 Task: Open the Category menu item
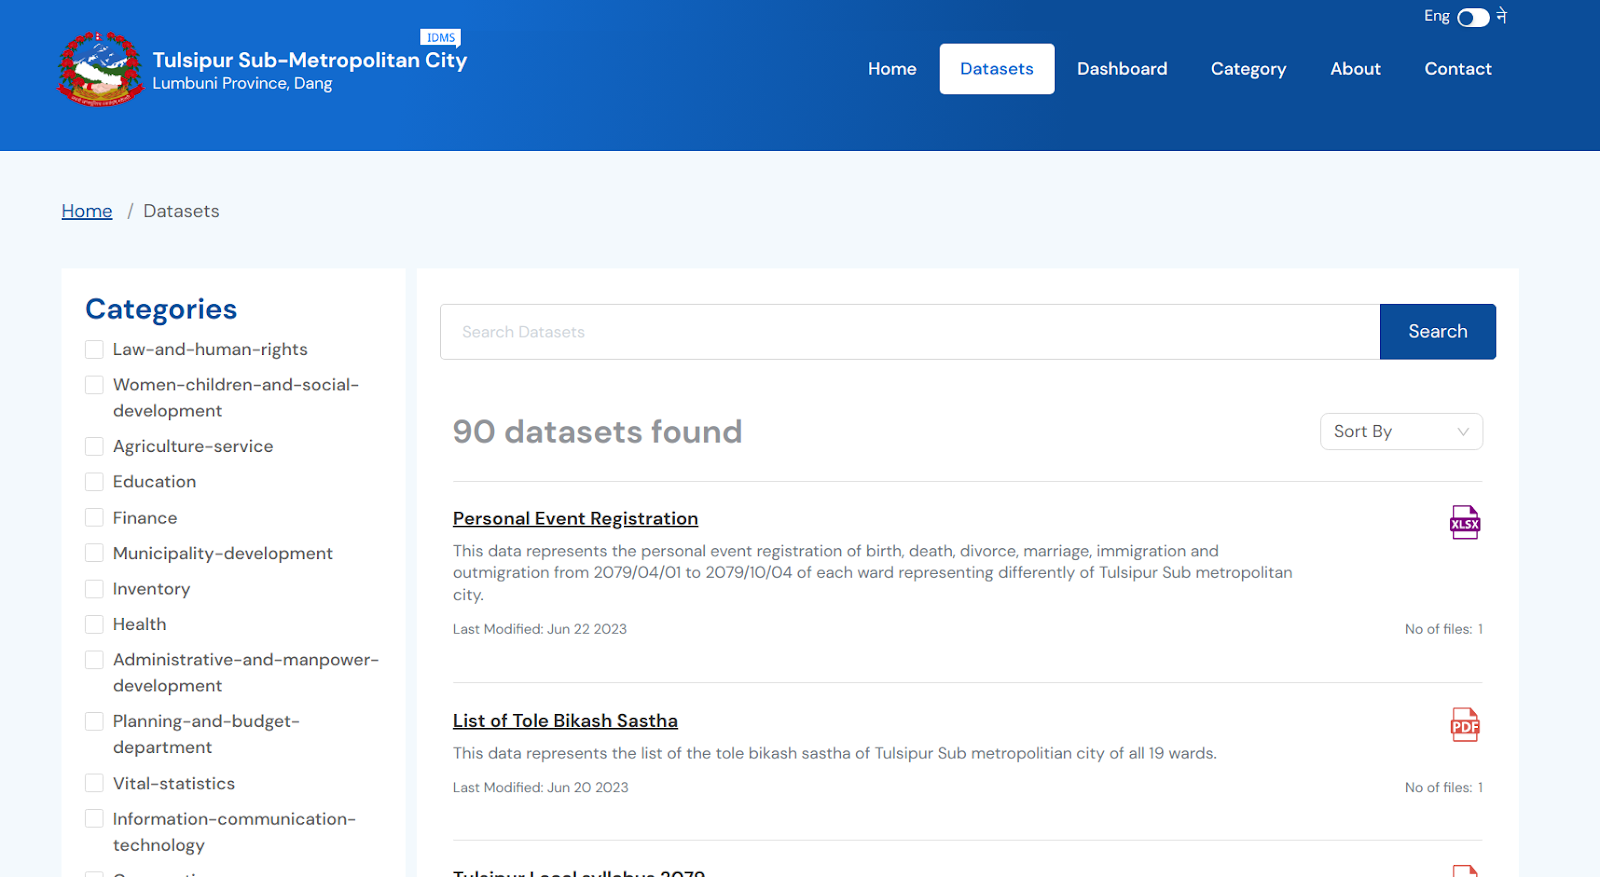tap(1248, 69)
